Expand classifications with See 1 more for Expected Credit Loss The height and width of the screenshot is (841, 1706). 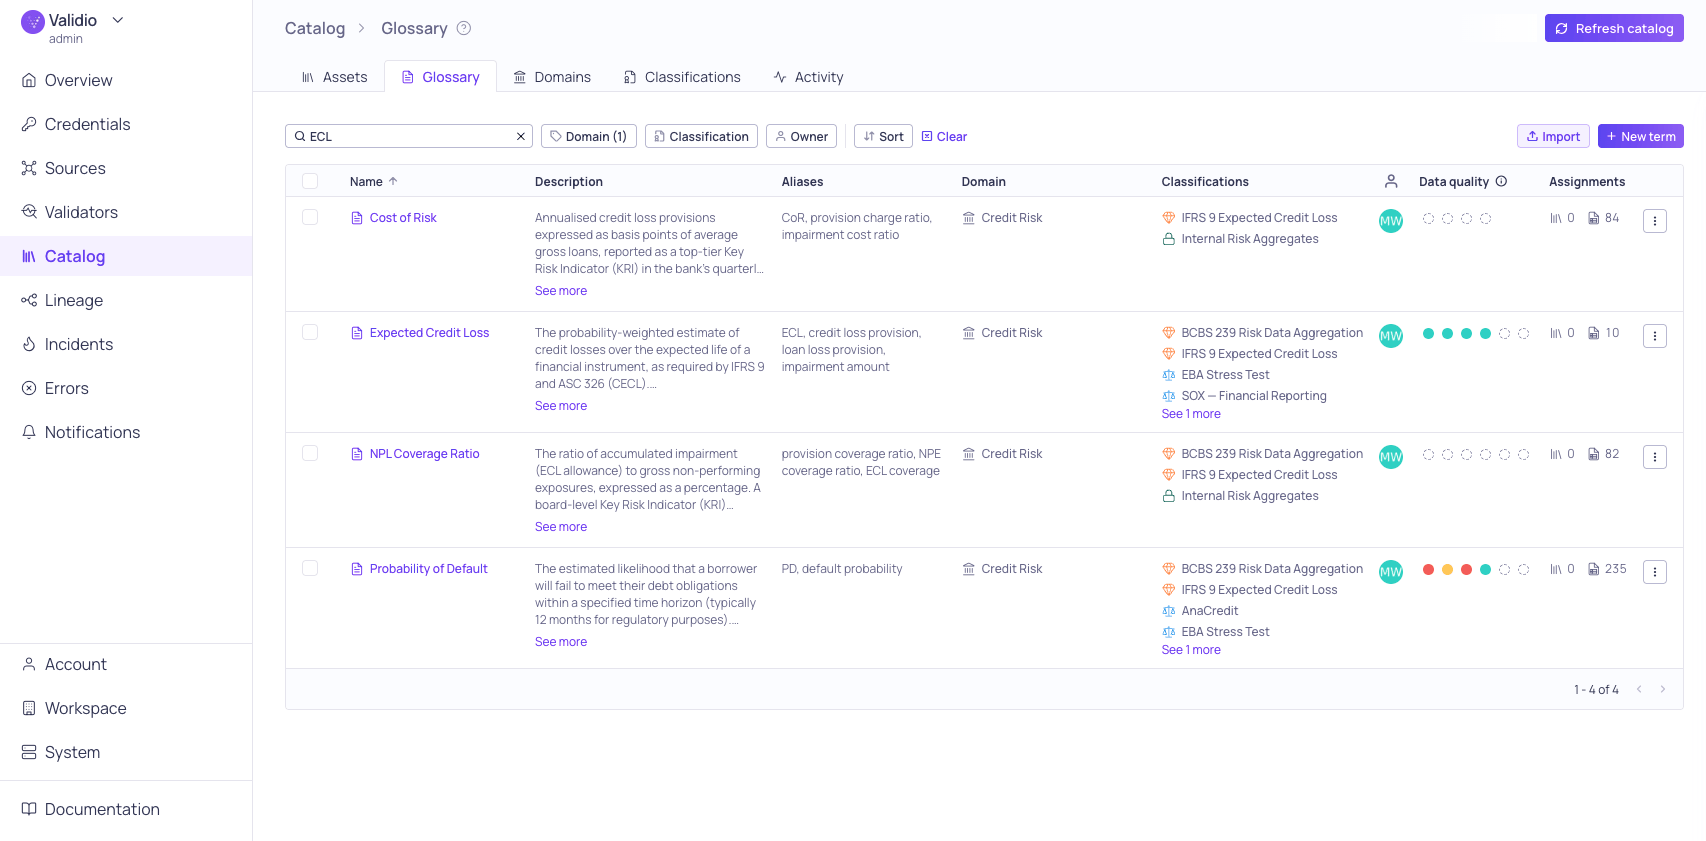click(1191, 414)
